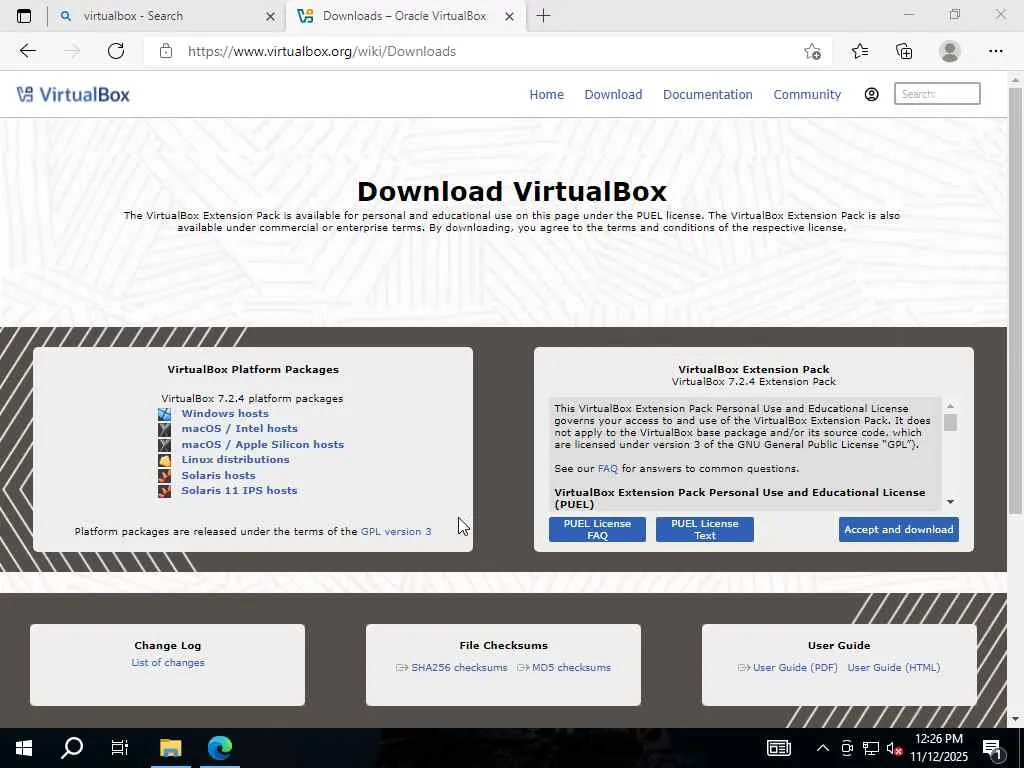Image resolution: width=1024 pixels, height=768 pixels.
Task: Open the user account icon beside Community
Action: pos(871,95)
